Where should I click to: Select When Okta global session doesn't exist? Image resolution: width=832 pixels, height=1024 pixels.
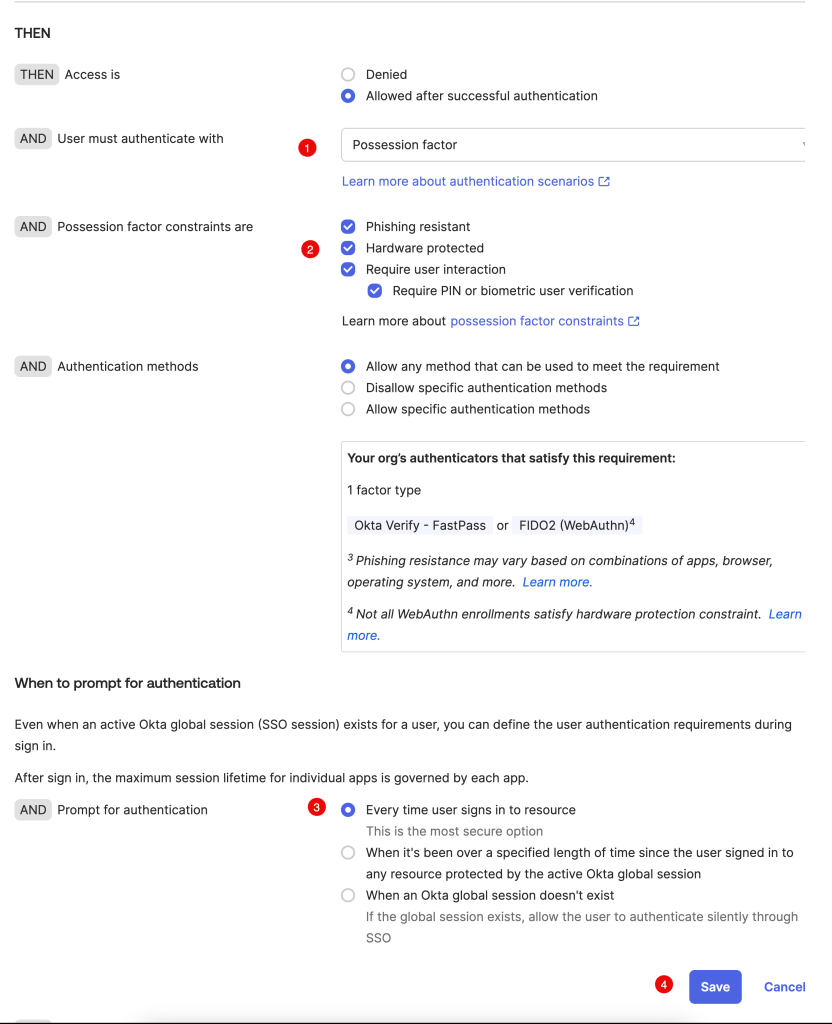pos(348,896)
